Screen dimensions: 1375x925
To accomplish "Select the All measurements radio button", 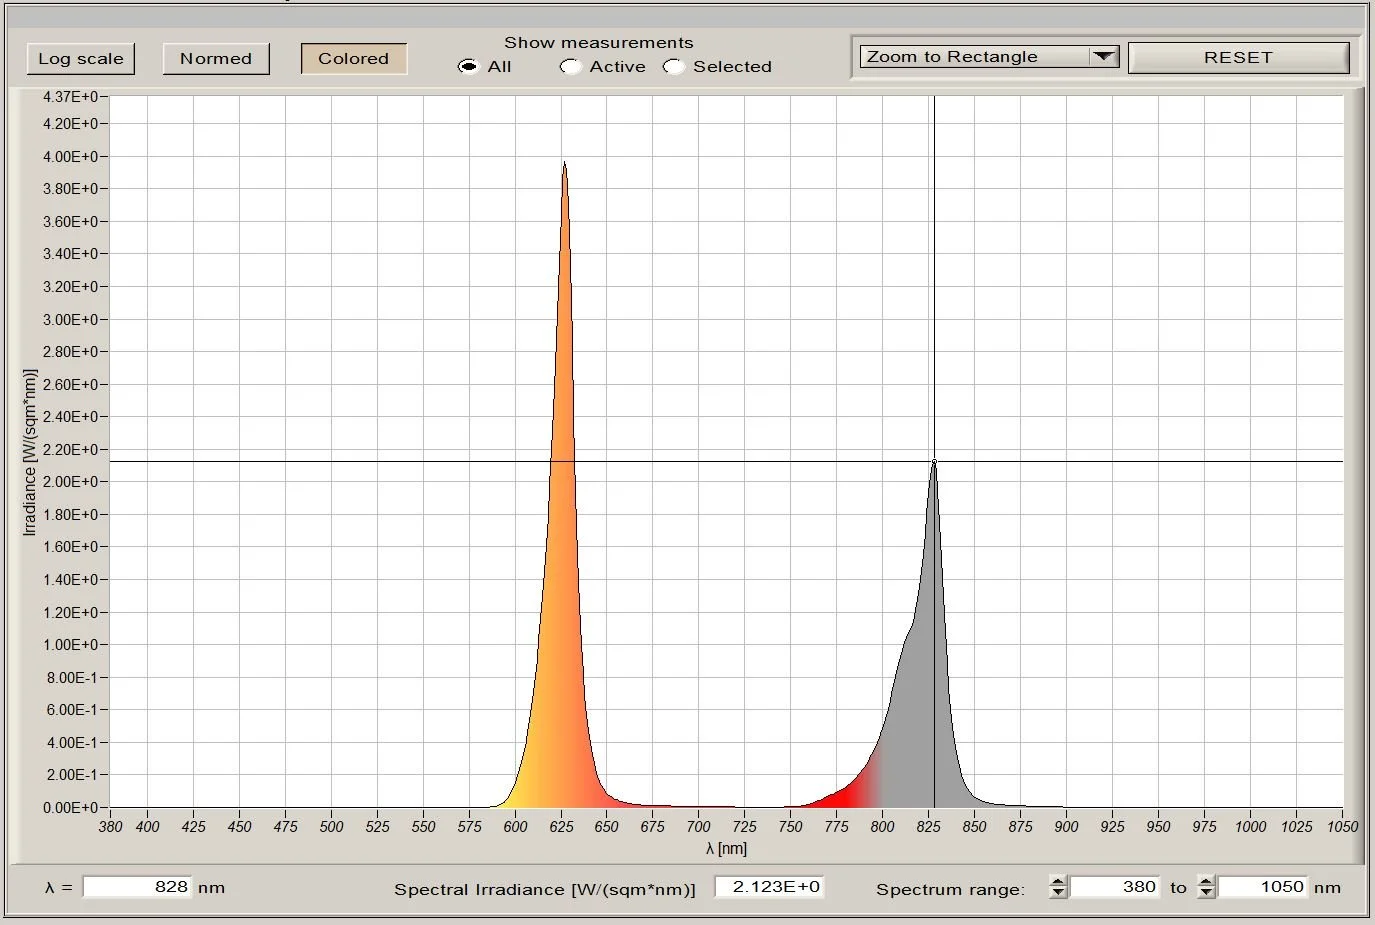I will coord(468,67).
